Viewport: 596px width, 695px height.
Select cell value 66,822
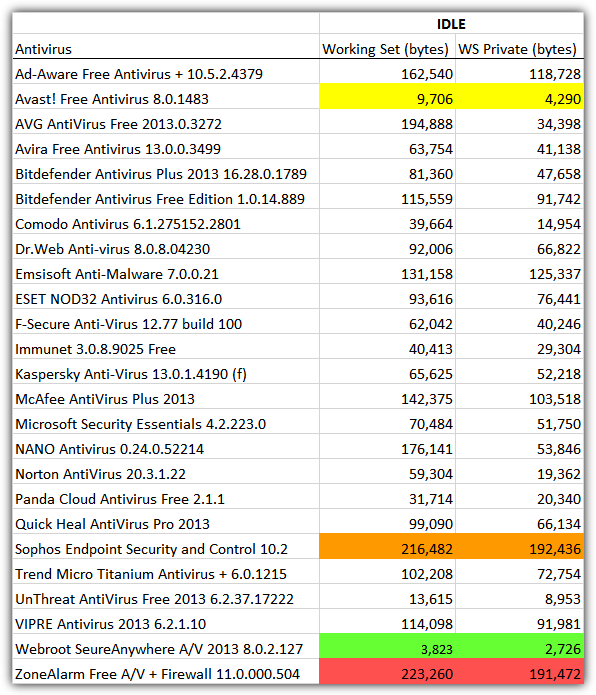[559, 250]
